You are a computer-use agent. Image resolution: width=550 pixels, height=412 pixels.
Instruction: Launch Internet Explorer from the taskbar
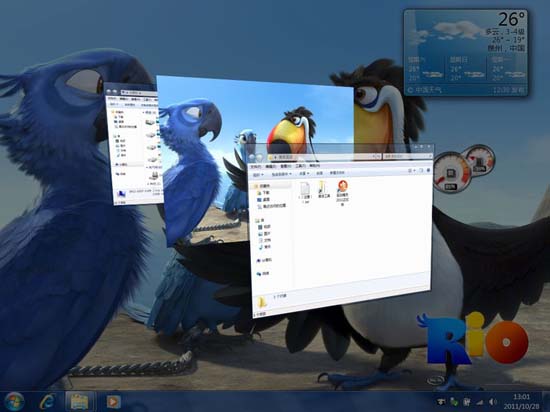pos(47,401)
